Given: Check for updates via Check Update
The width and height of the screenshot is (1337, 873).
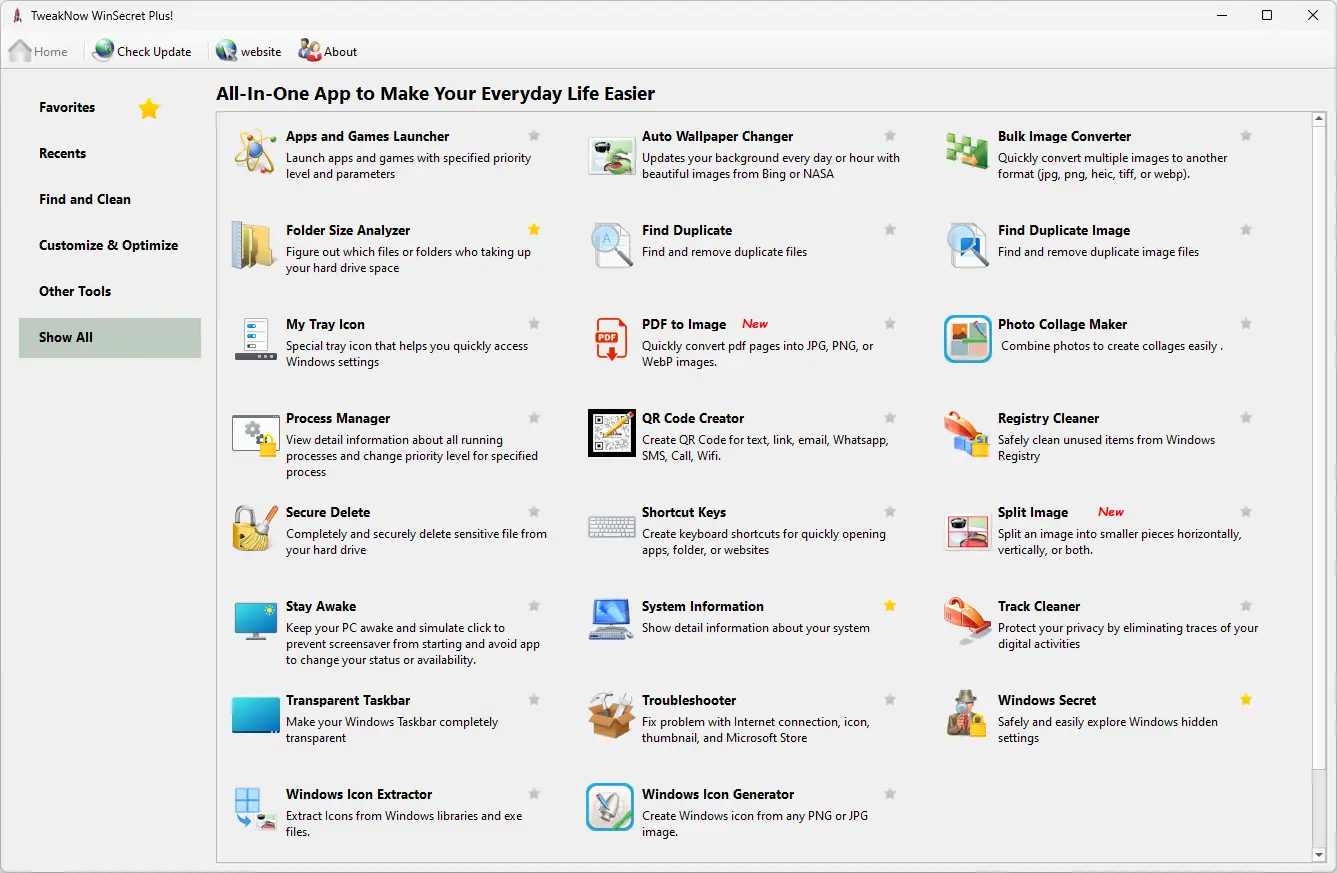Looking at the screenshot, I should [142, 51].
